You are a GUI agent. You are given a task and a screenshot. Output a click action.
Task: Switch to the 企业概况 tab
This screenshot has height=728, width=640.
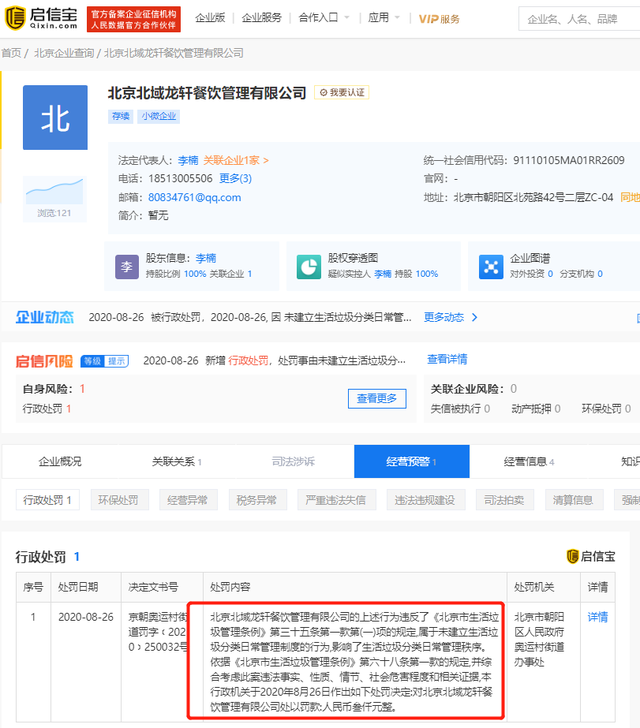60,461
